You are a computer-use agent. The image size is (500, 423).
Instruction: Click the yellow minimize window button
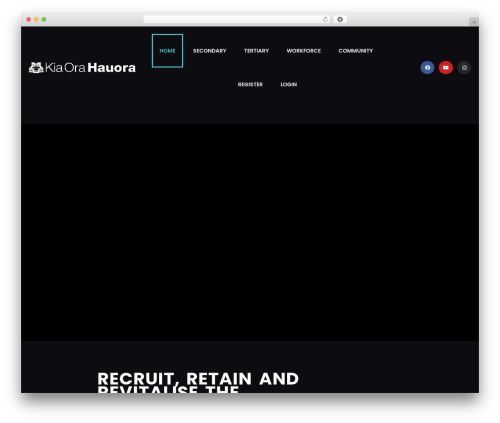click(36, 19)
